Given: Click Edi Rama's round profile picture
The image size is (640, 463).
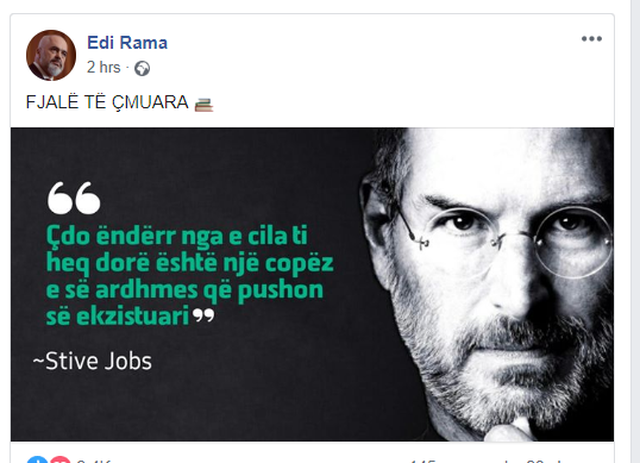Looking at the screenshot, I should pos(51,55).
